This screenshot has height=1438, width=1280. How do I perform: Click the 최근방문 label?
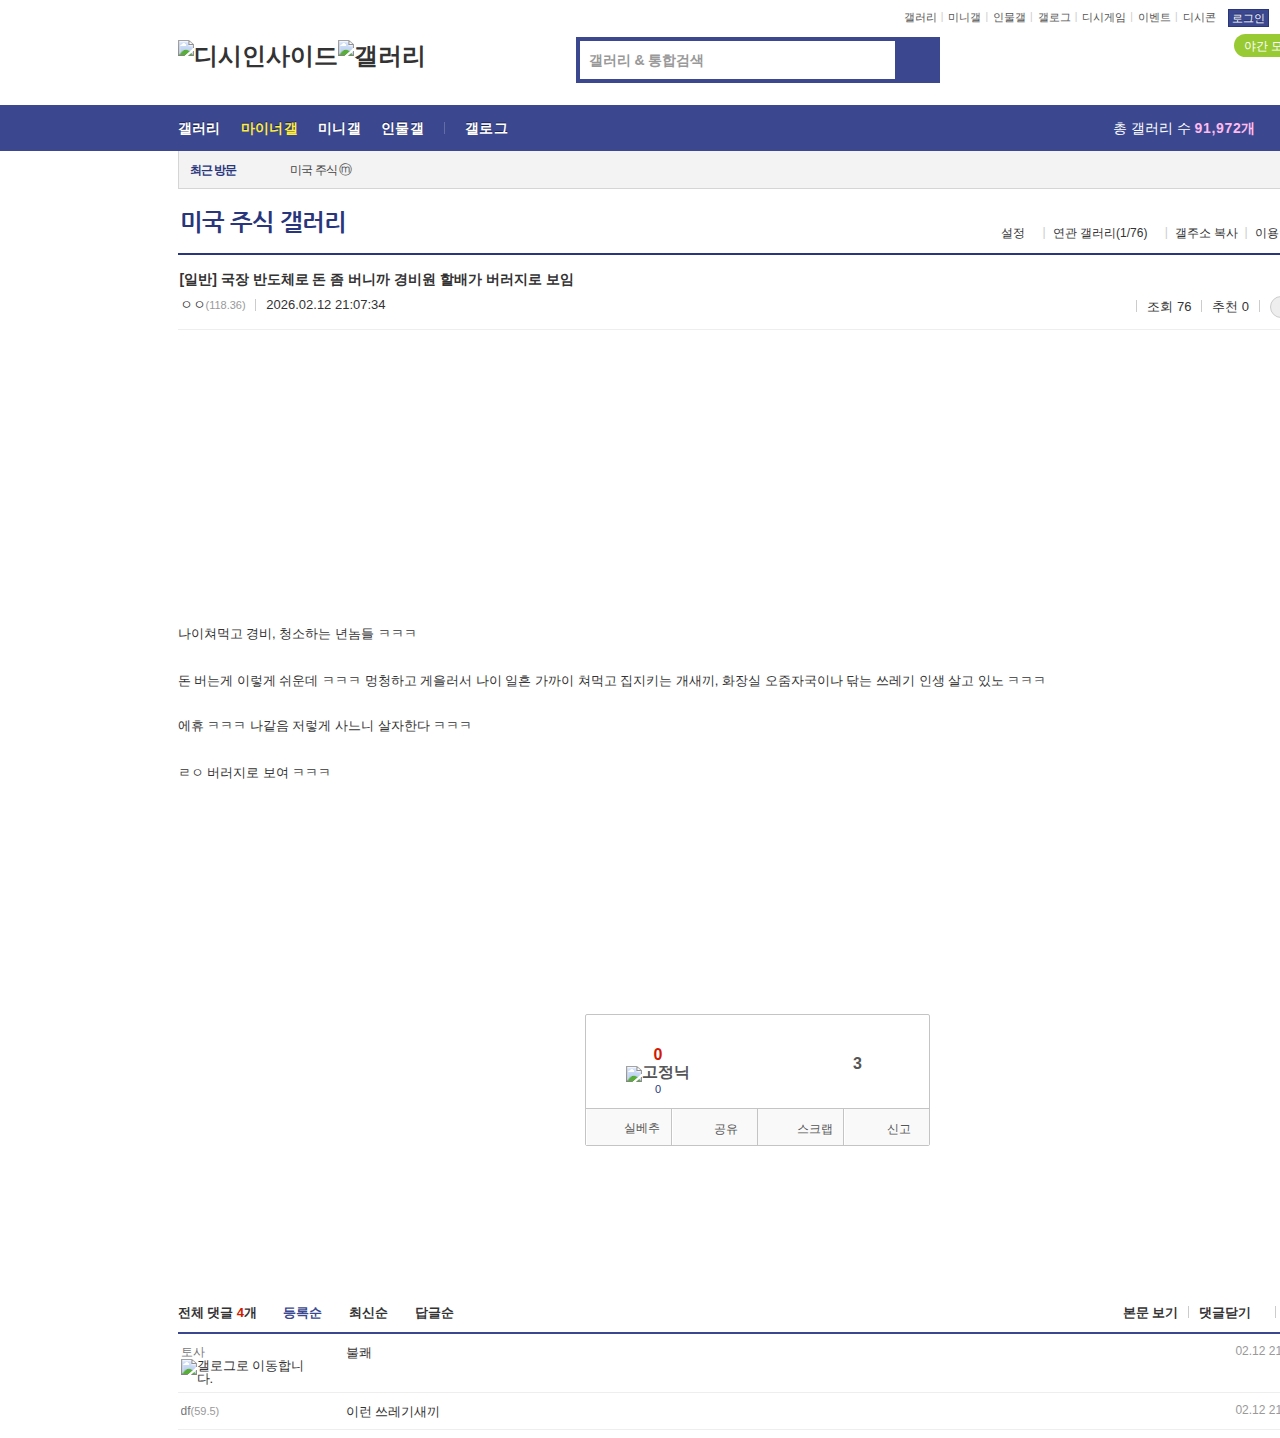click(213, 170)
